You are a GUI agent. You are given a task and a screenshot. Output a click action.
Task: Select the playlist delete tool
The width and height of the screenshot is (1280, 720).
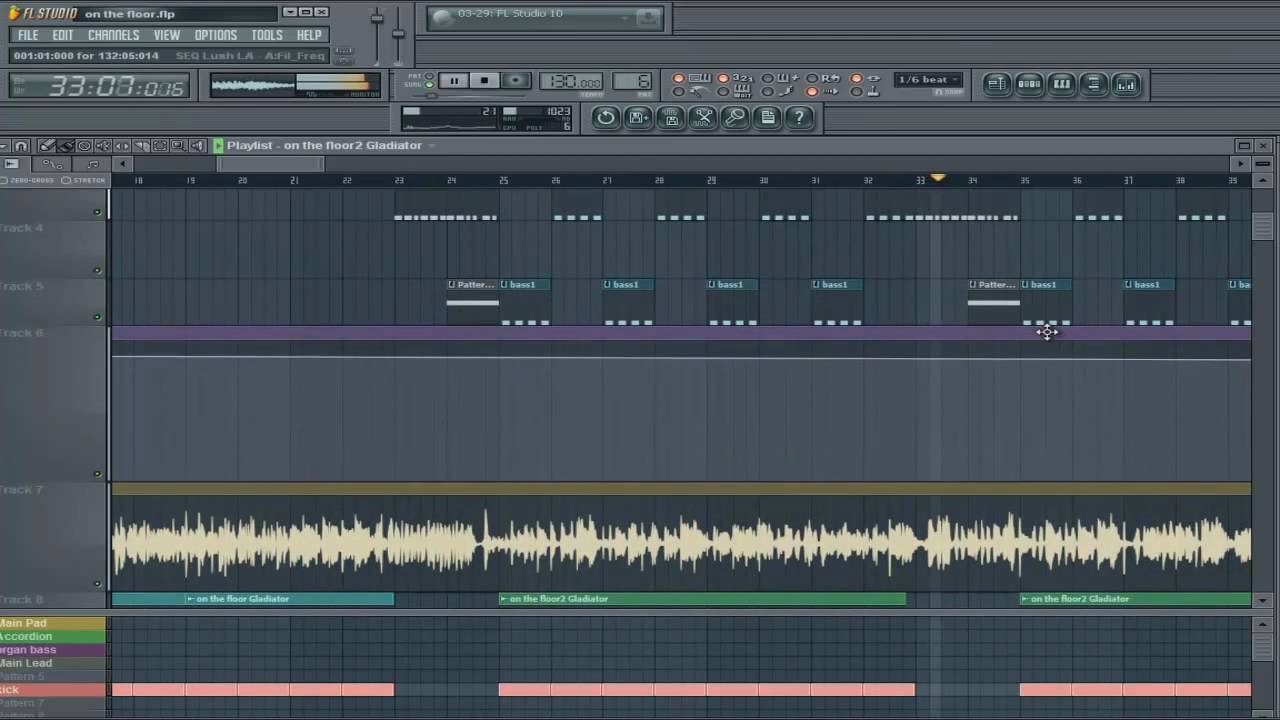(84, 146)
